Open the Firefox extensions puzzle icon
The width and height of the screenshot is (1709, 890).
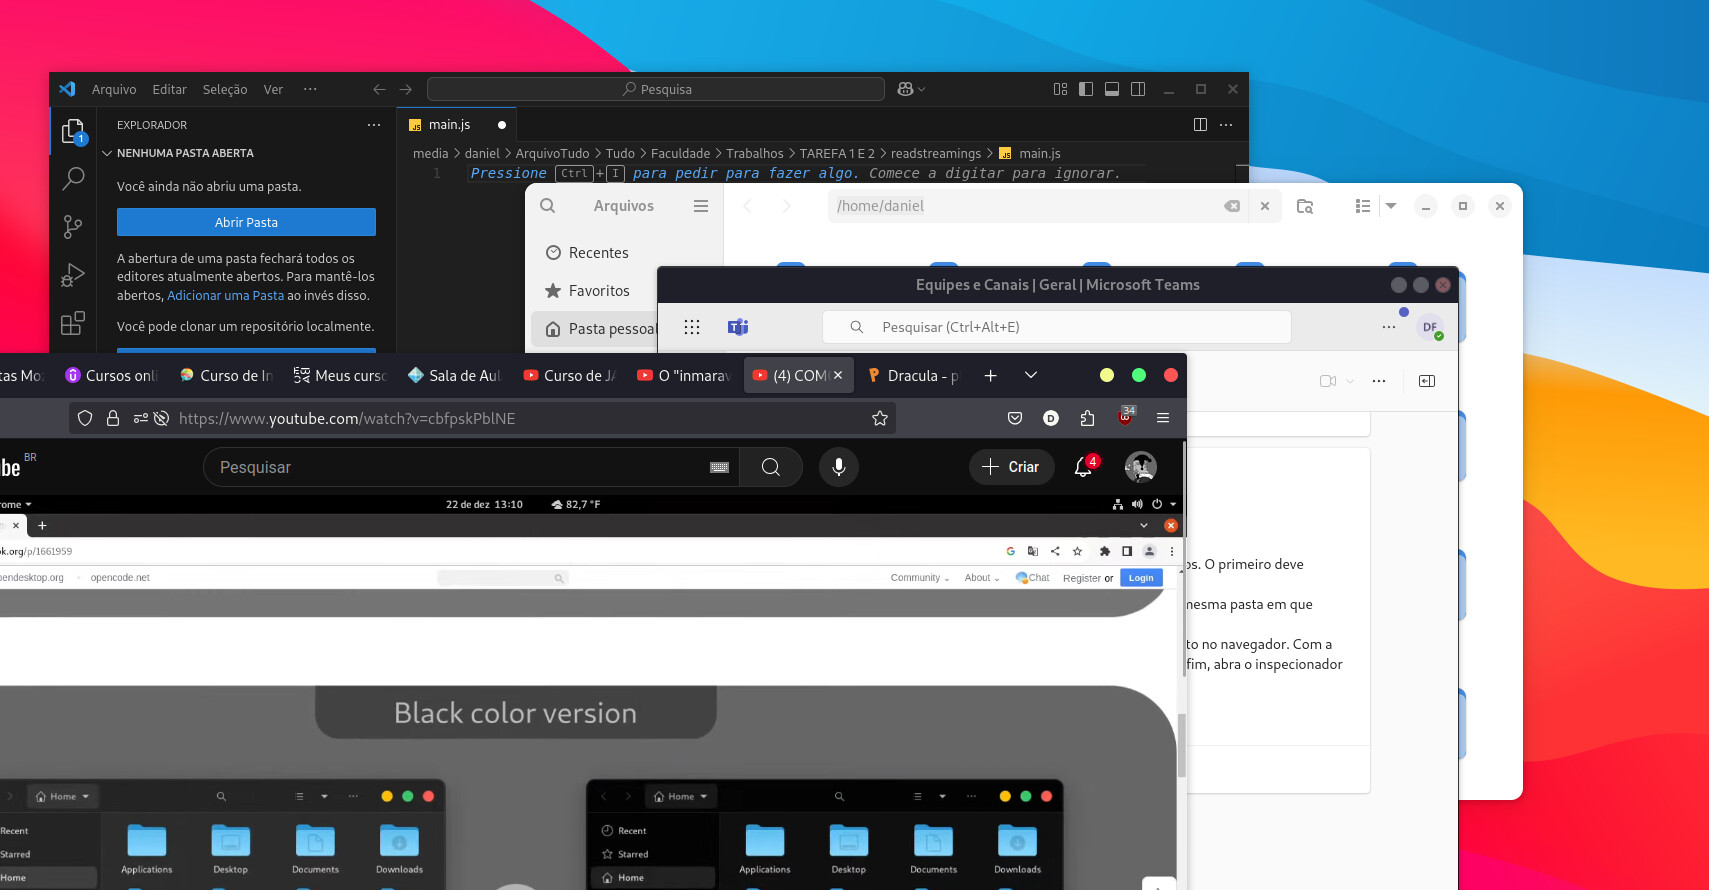(1088, 418)
